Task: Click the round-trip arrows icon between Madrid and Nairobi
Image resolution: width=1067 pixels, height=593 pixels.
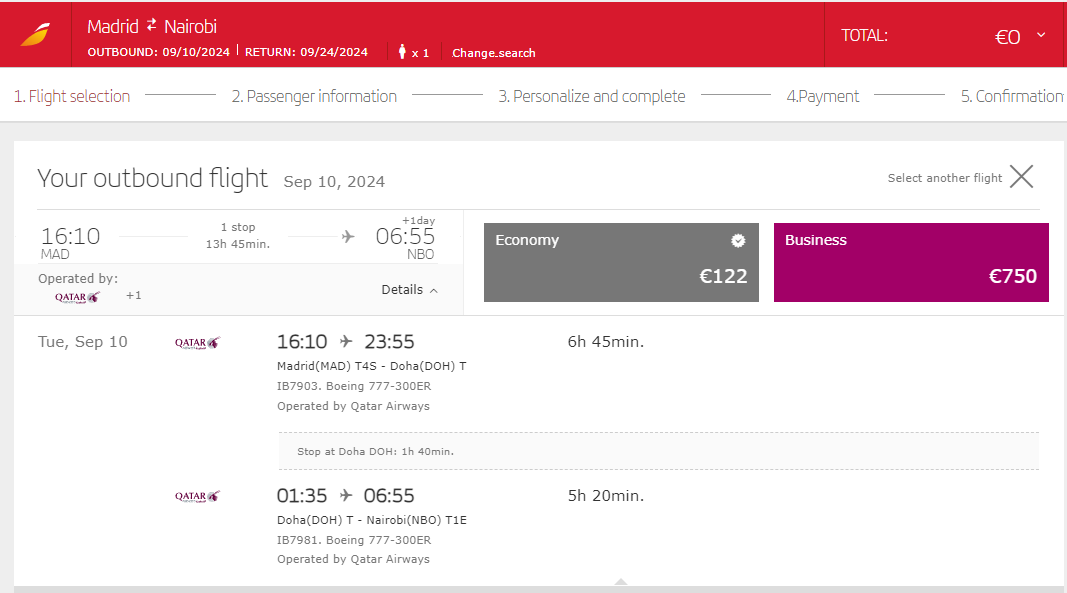Action: click(151, 25)
